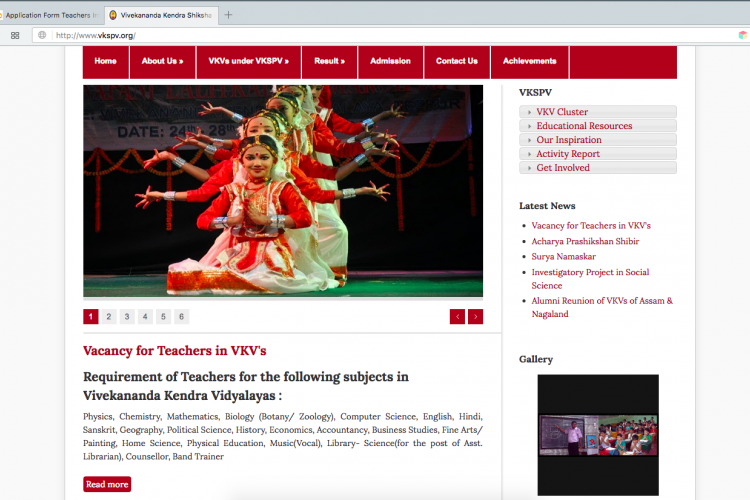This screenshot has height=500, width=750.
Task: Open the new tab plus button
Action: [228, 15]
